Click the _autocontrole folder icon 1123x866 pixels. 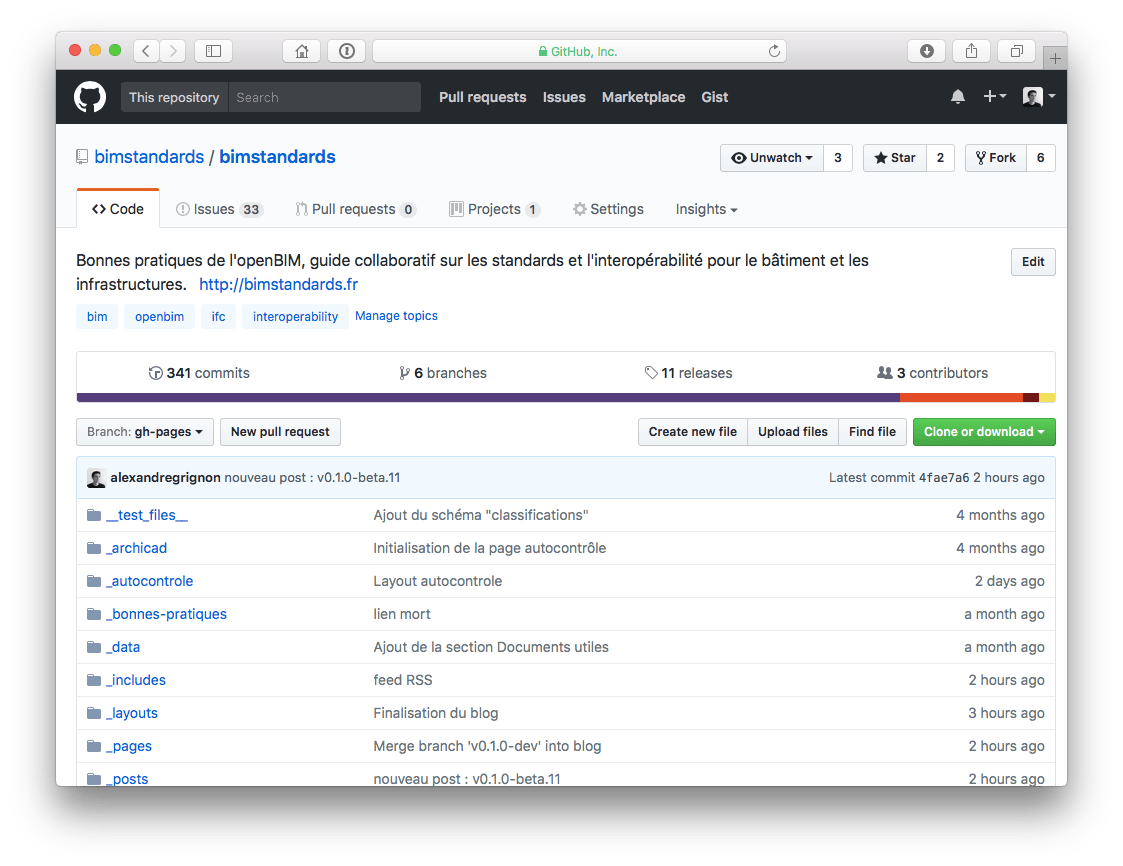[x=94, y=581]
